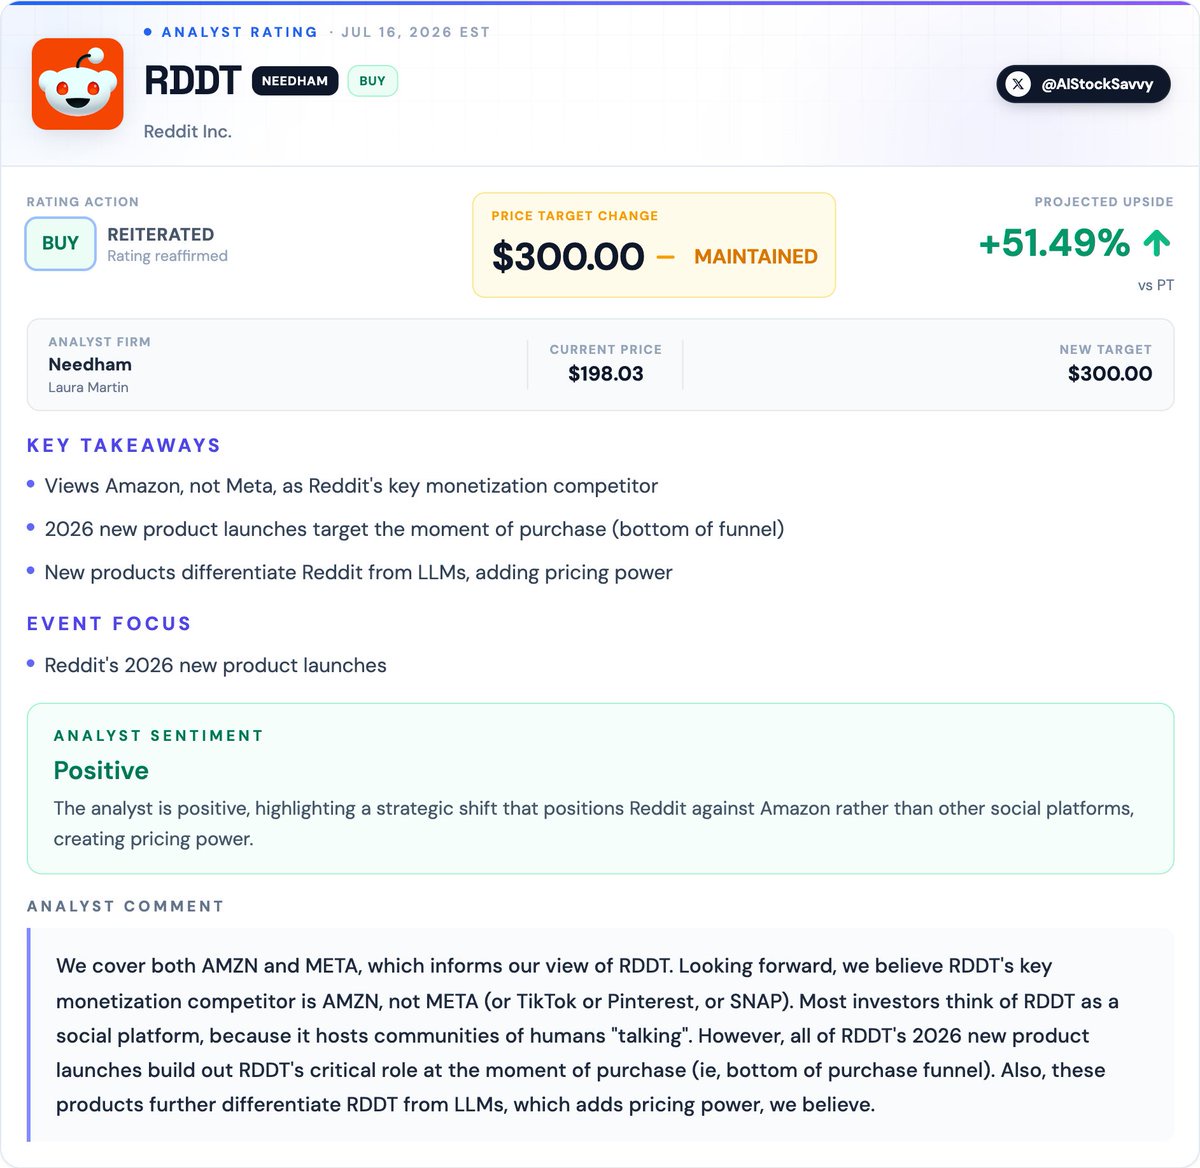The height and width of the screenshot is (1168, 1200).
Task: Click the $300.00 price target amount
Action: pos(568,256)
